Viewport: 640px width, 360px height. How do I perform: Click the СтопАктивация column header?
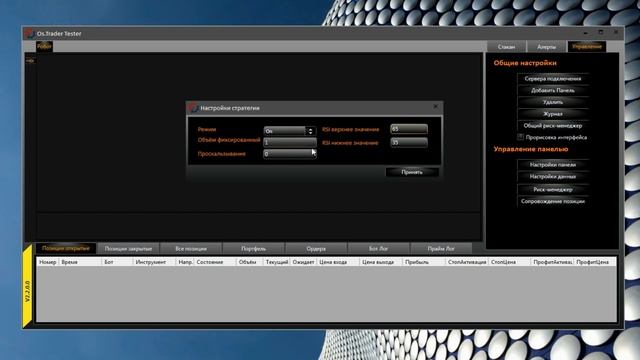467,262
